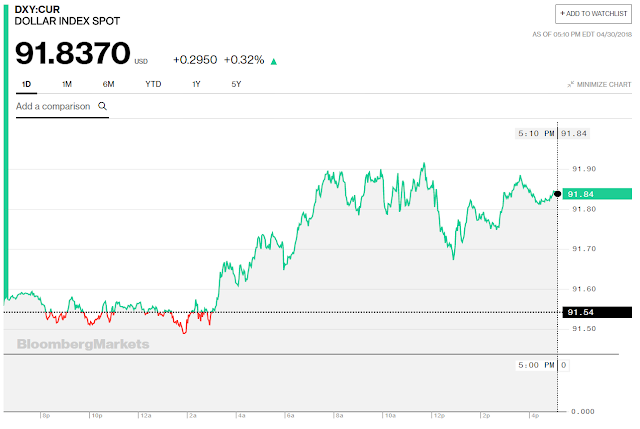Click the green 91.84 price label
This screenshot has width=640, height=429.
pyautogui.click(x=597, y=194)
